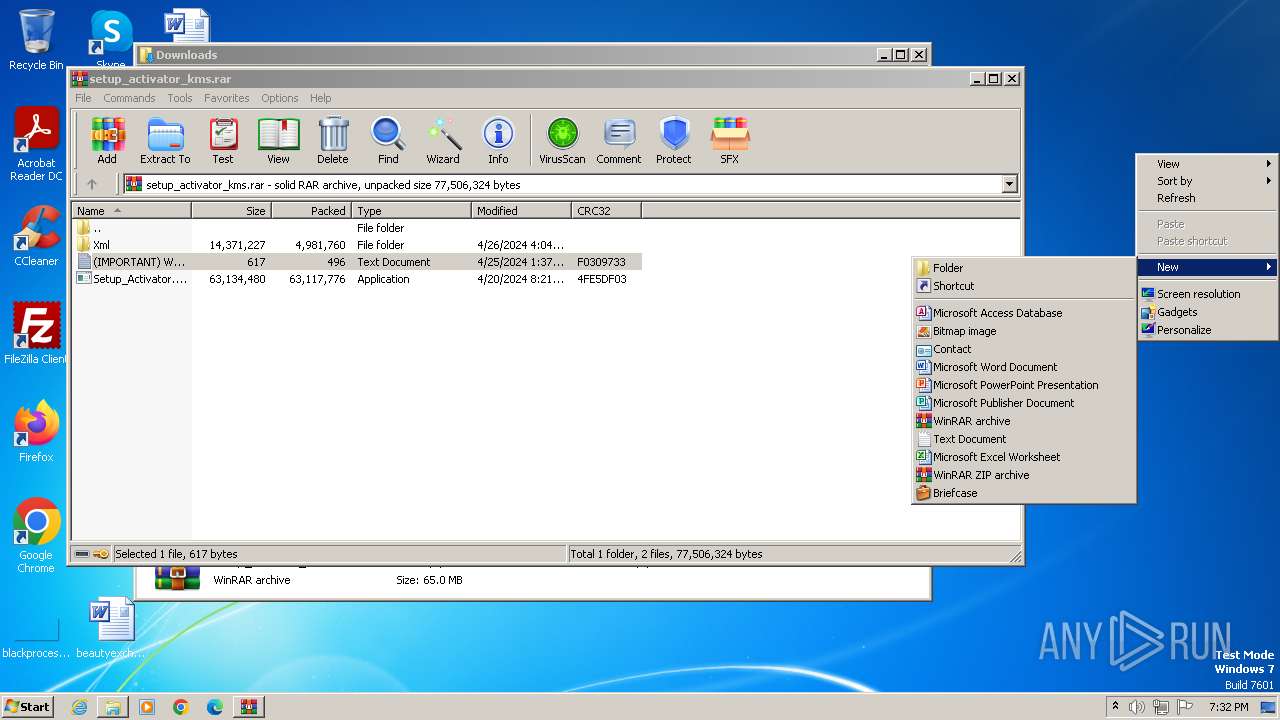1280x720 pixels.
Task: Create a new Folder
Action: click(x=1024, y=268)
